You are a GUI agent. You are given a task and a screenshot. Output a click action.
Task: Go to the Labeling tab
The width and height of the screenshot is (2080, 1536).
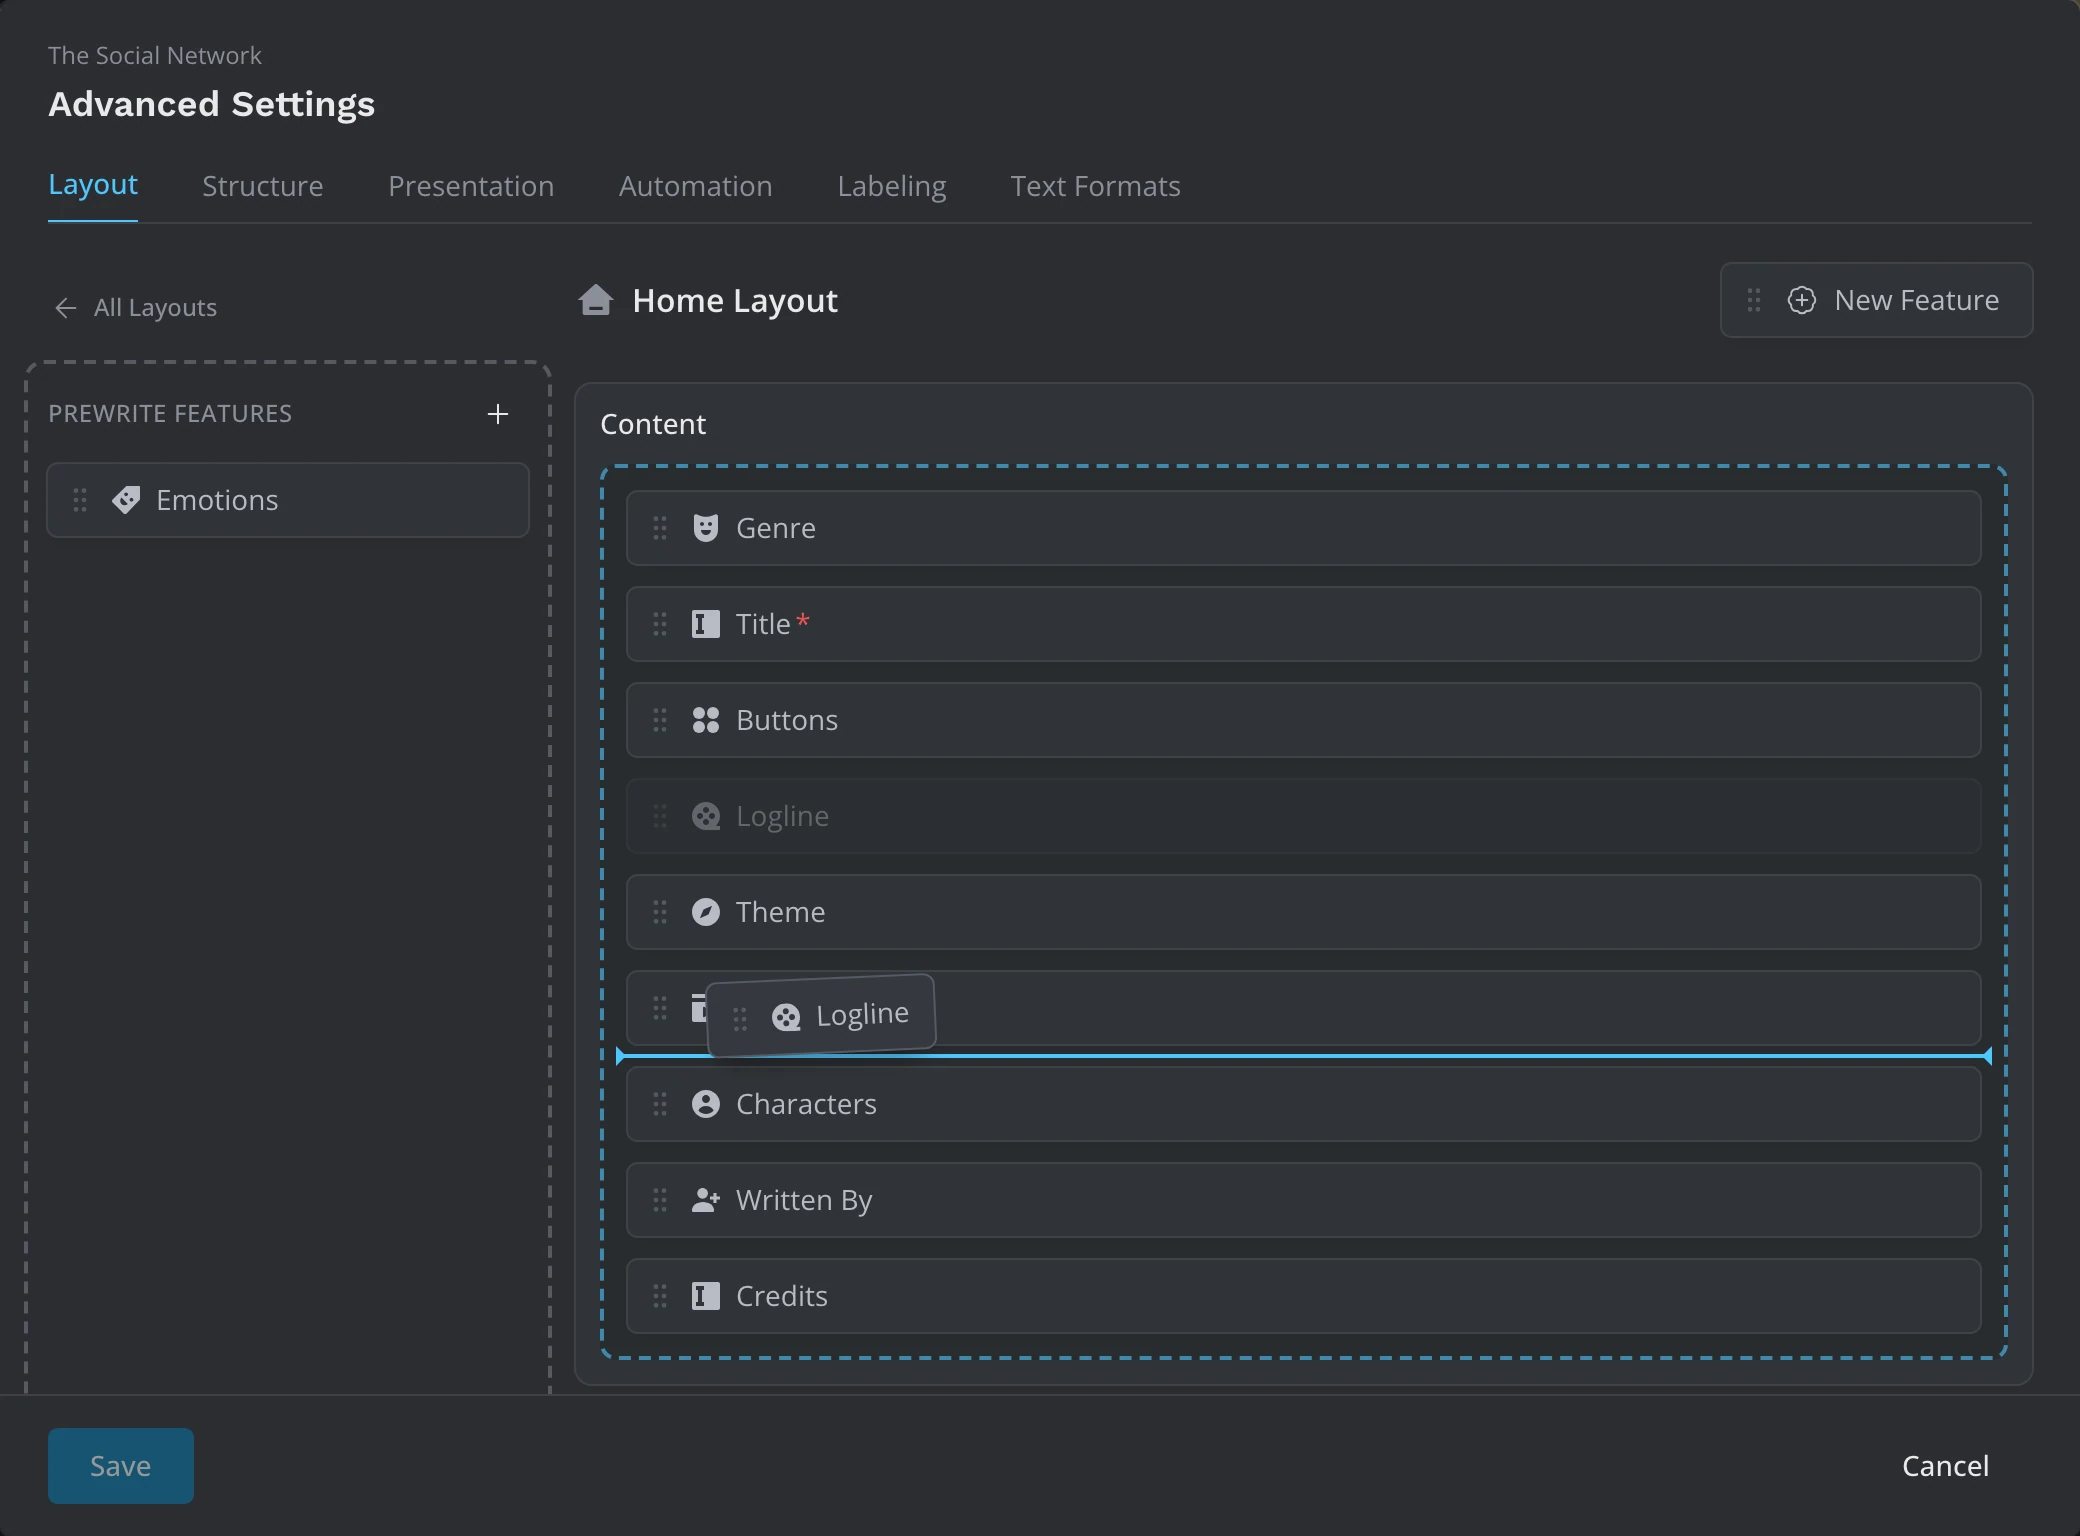tap(891, 186)
